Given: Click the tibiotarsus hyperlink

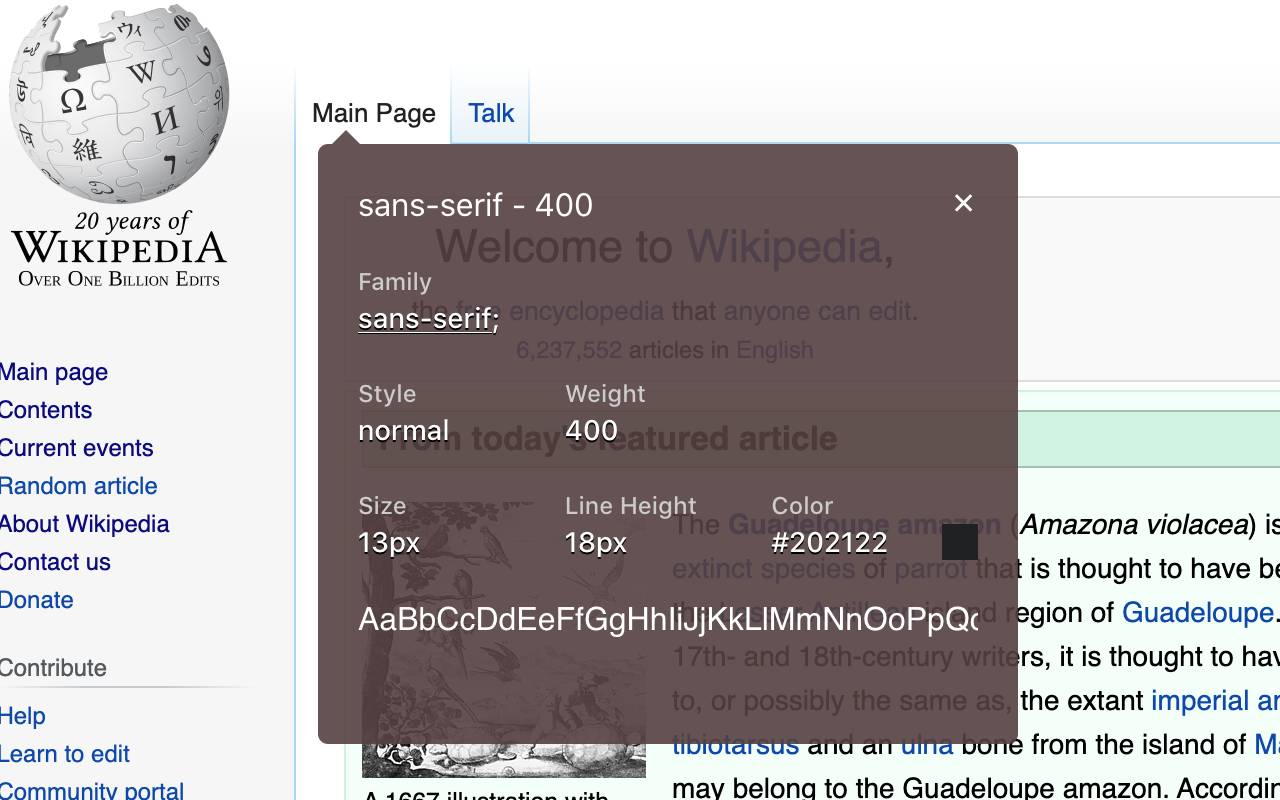Looking at the screenshot, I should coord(736,744).
